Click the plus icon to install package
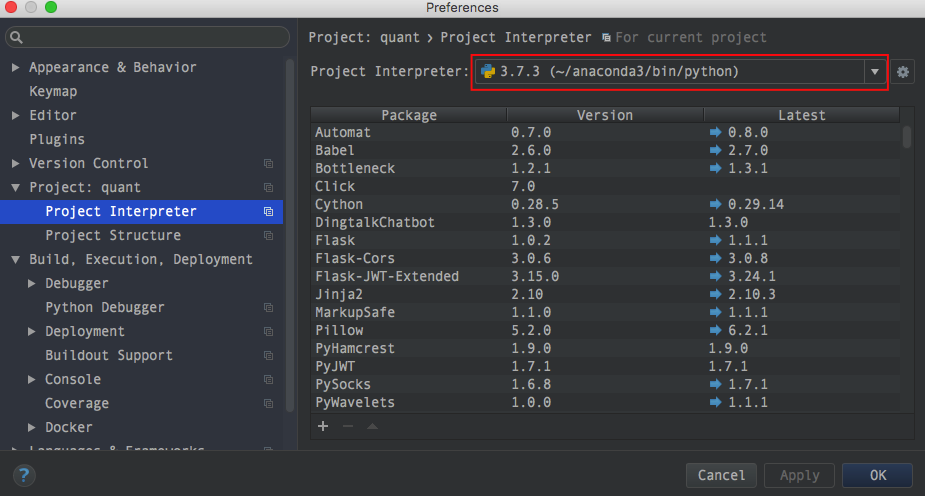The width and height of the screenshot is (925, 496). (323, 426)
